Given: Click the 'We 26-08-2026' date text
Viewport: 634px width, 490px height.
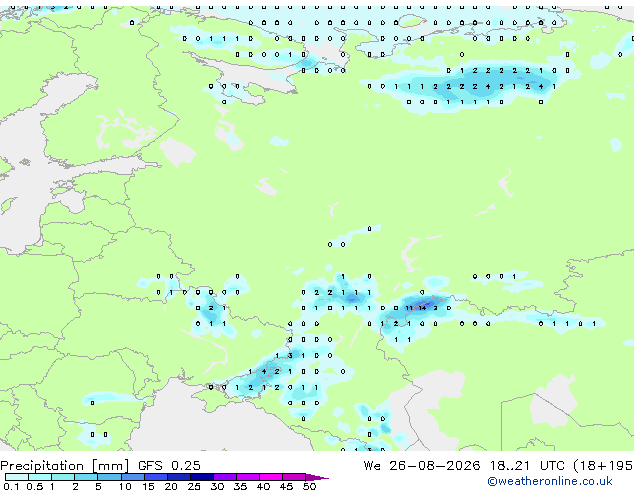Looking at the screenshot, I should (x=422, y=465).
